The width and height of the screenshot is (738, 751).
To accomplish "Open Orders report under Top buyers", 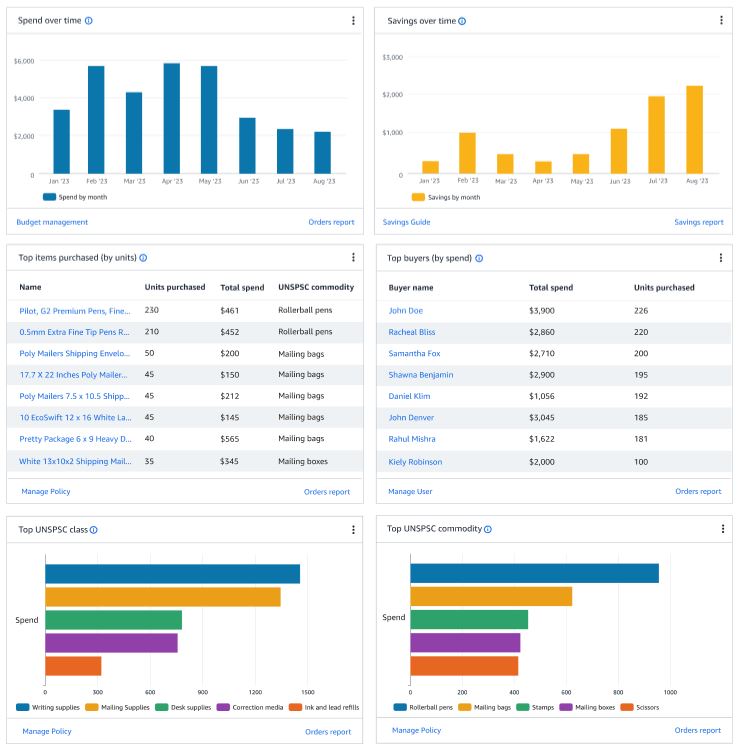I will [x=698, y=491].
